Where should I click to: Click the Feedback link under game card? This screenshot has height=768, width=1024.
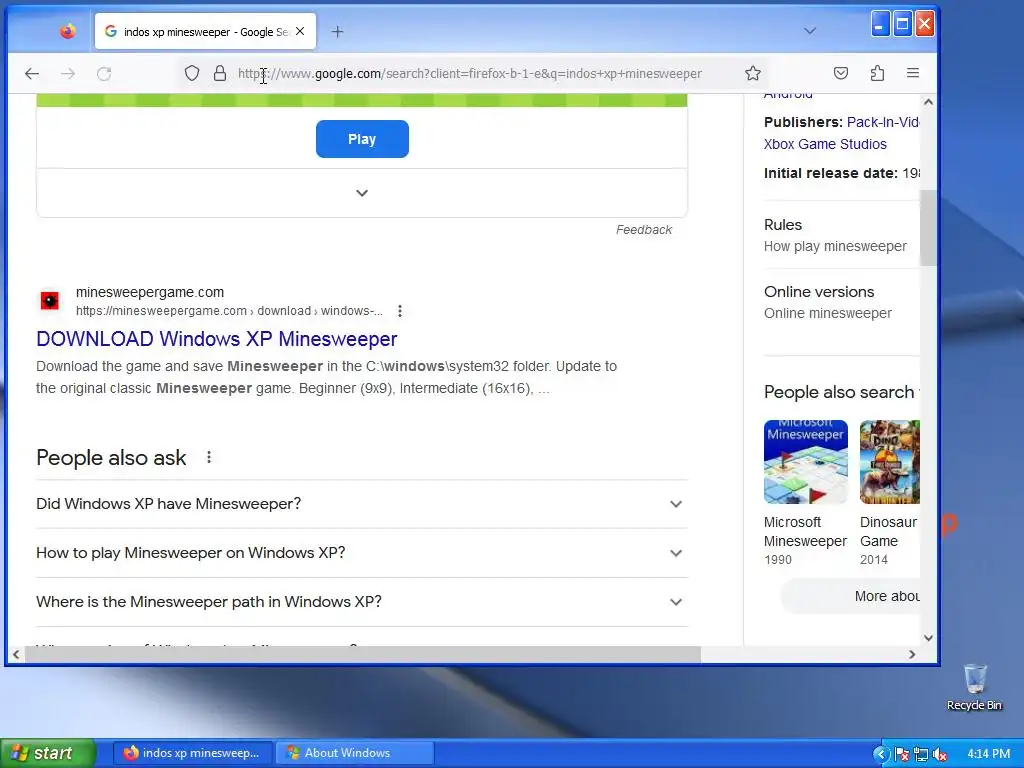click(643, 230)
